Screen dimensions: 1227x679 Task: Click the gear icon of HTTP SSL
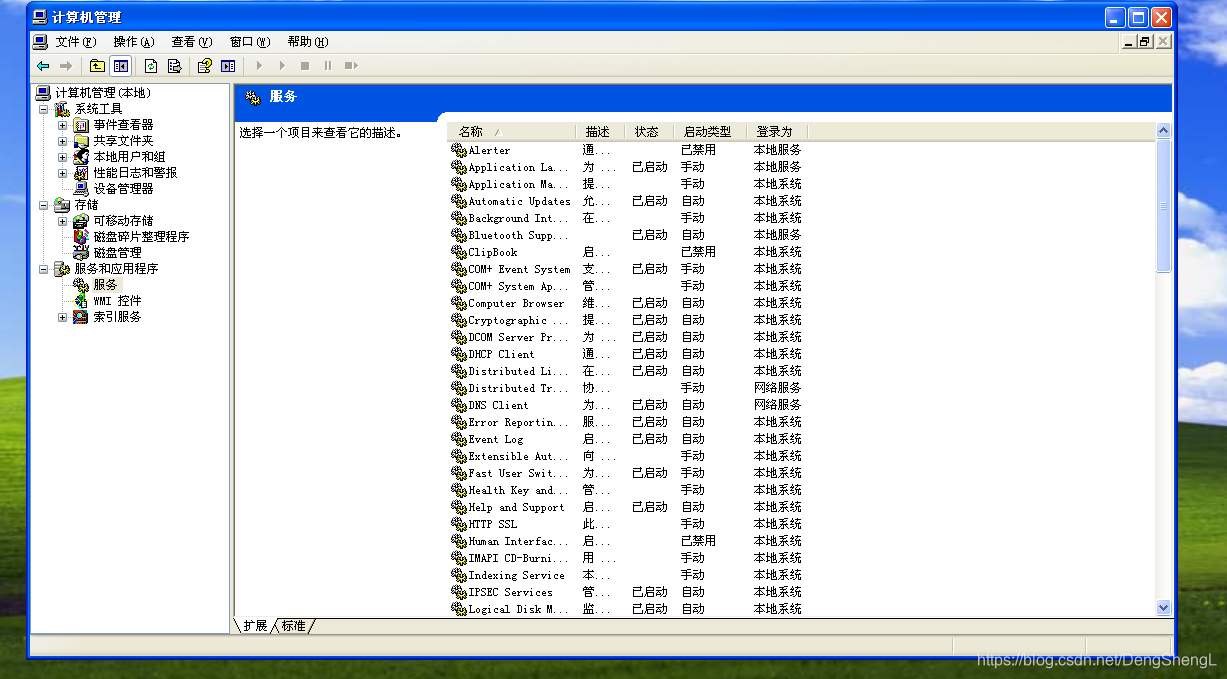pyautogui.click(x=459, y=524)
